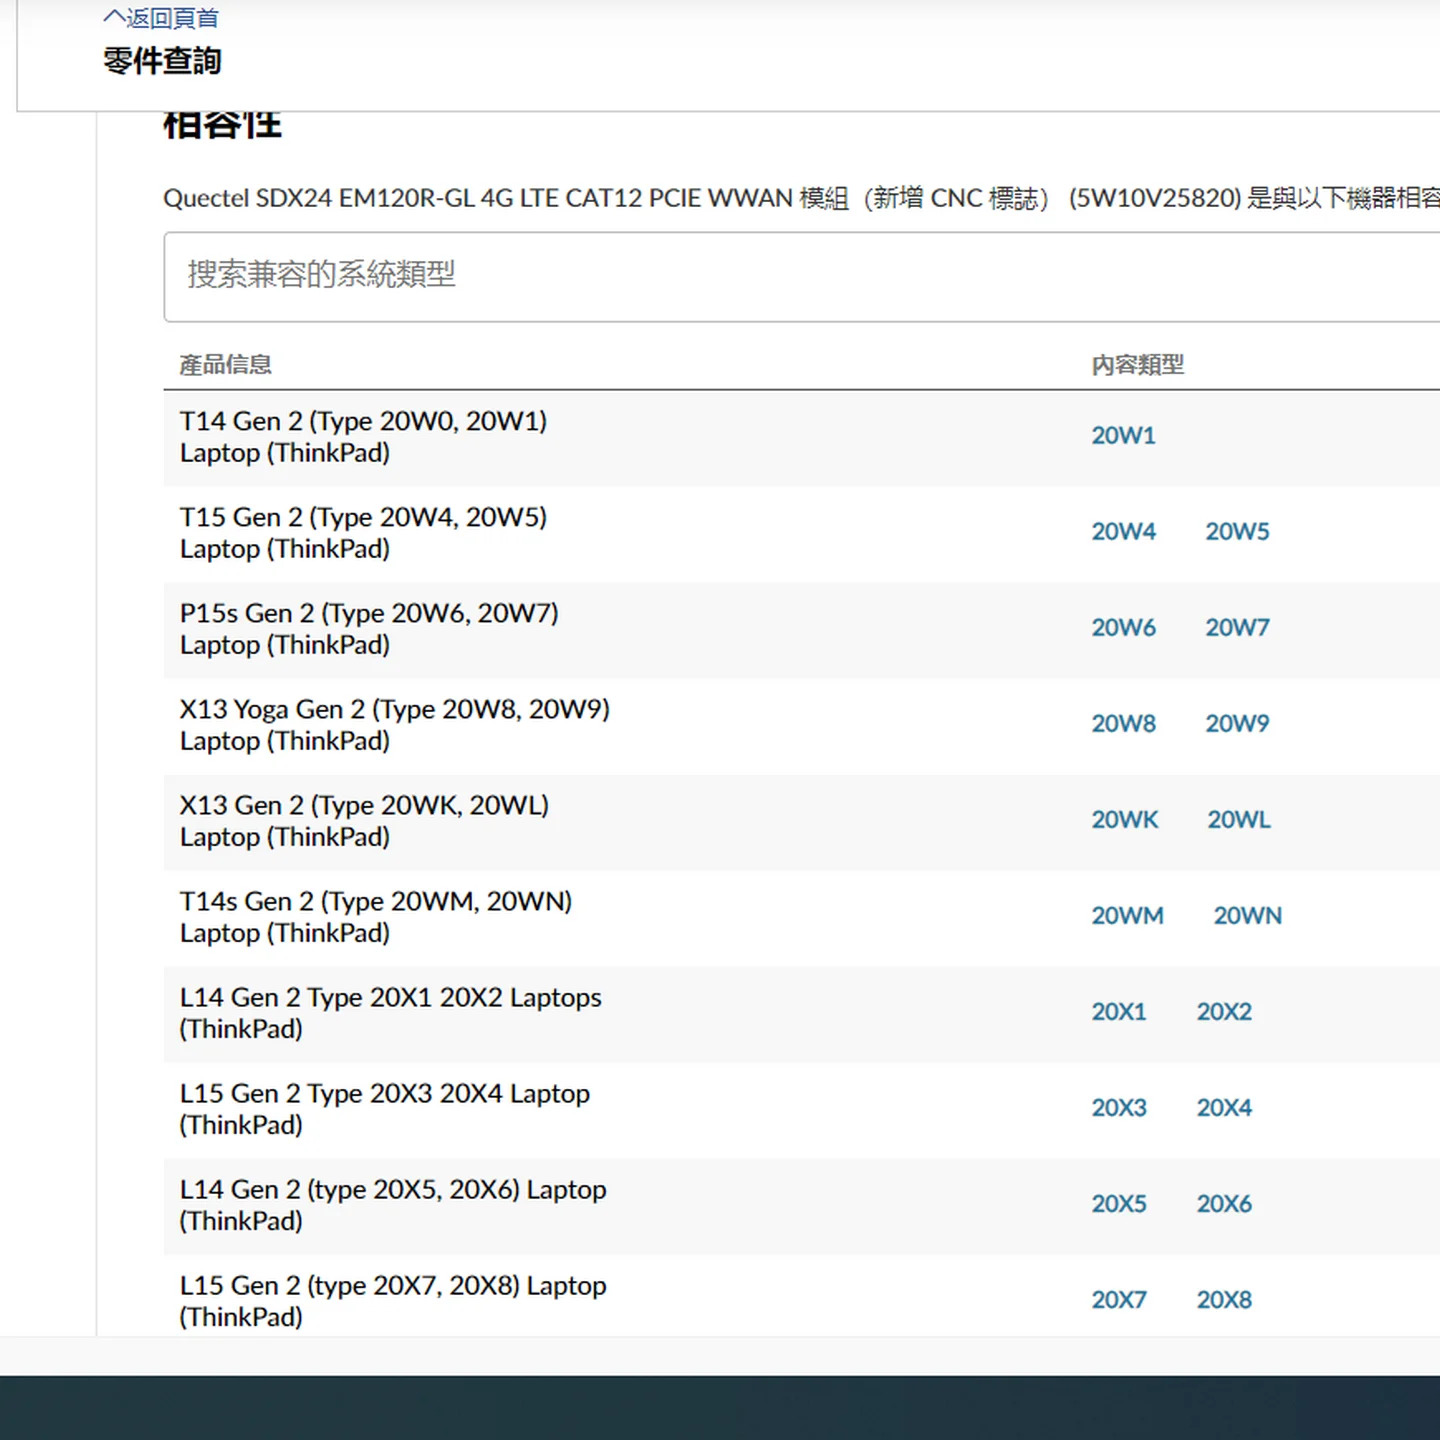
Task: Focus the 搜索兼容的系統類型 search field
Action: [x=801, y=276]
